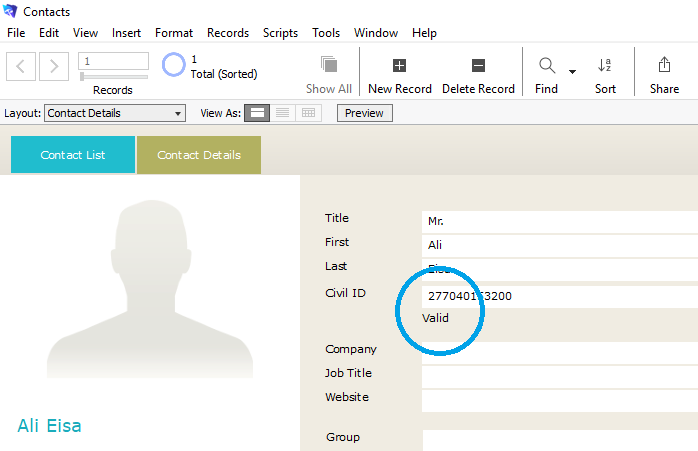Image resolution: width=698 pixels, height=451 pixels.
Task: Click the pie chart found-set indicator
Action: pos(174,66)
